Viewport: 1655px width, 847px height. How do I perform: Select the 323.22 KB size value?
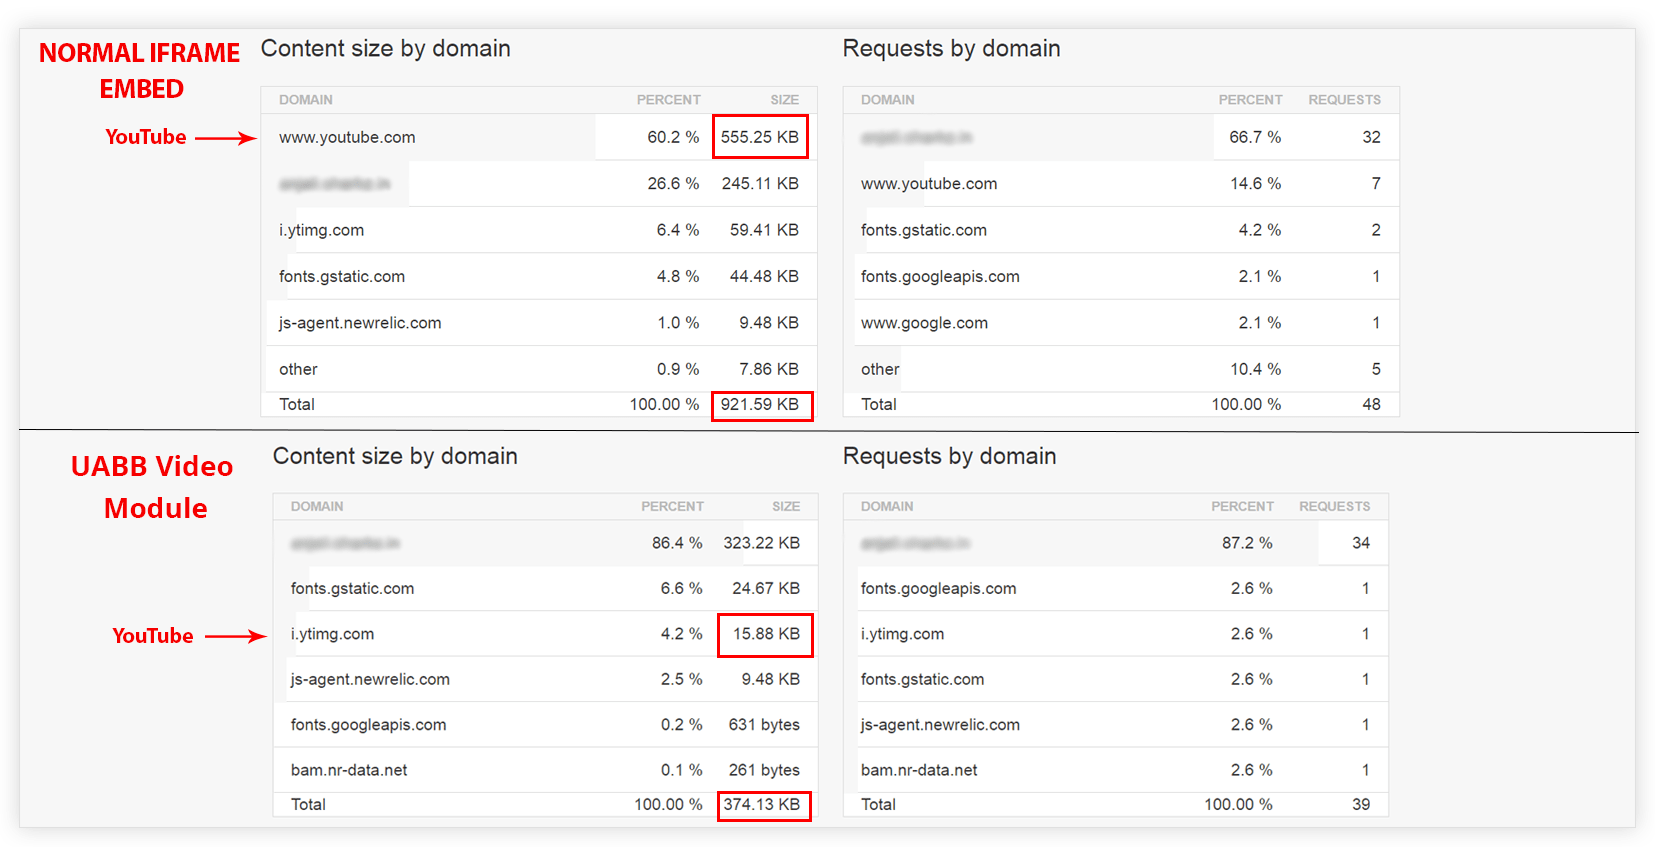pyautogui.click(x=762, y=543)
